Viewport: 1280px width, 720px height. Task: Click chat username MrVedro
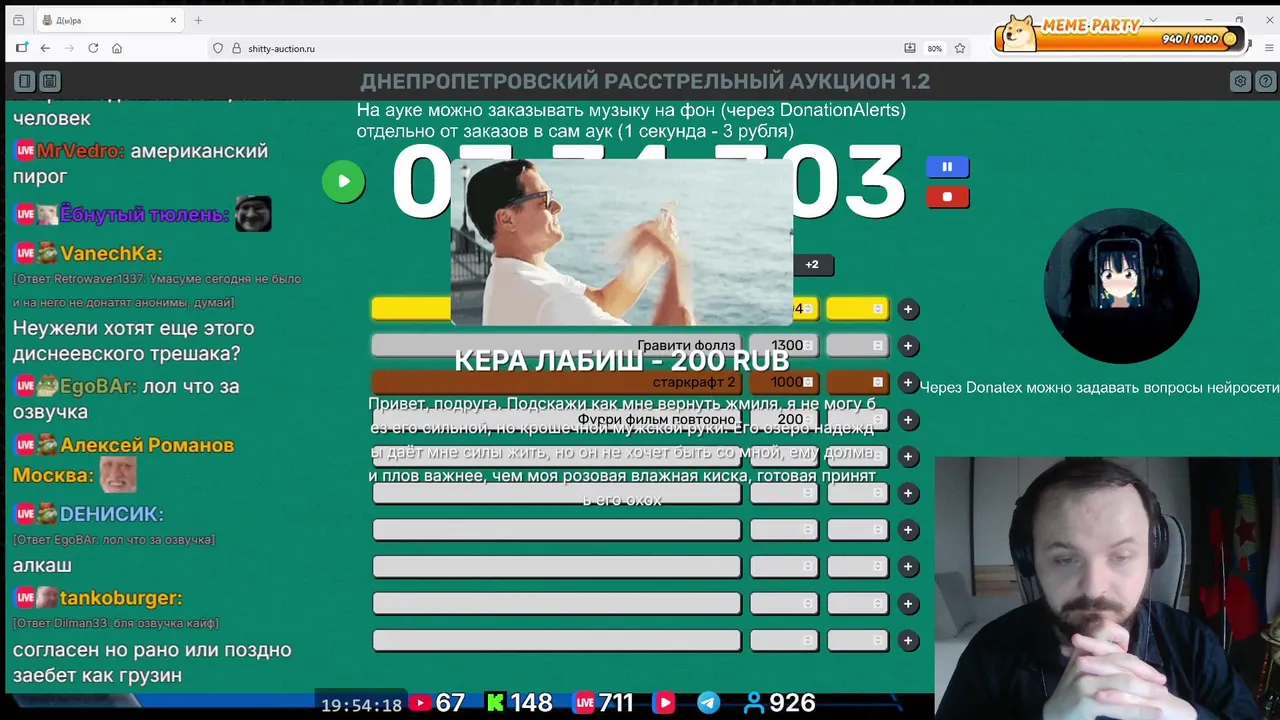[80, 151]
